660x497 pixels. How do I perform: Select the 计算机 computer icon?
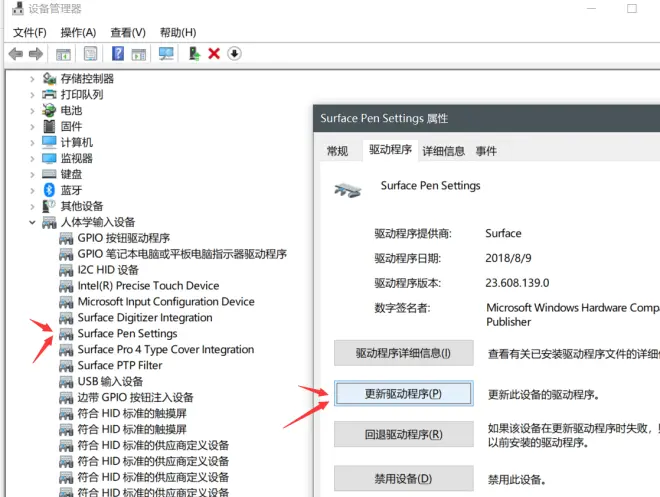coord(49,142)
